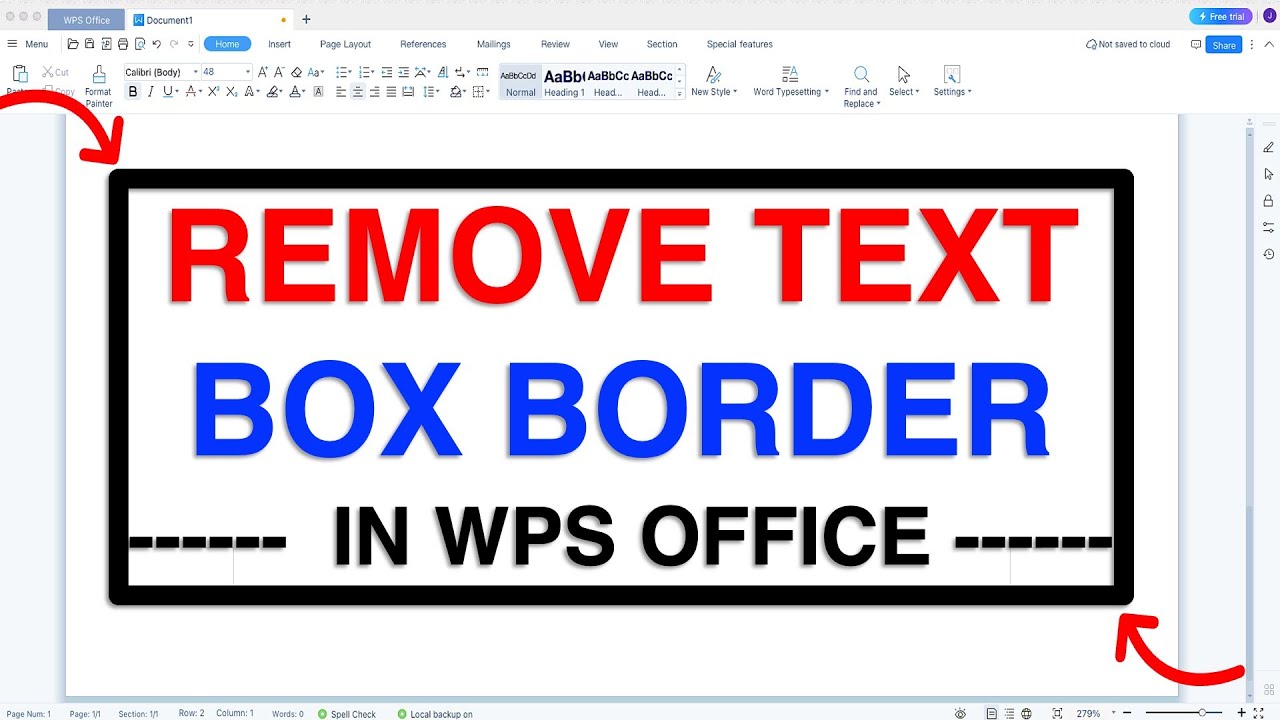
Task: Switch to the References tab
Action: [423, 44]
